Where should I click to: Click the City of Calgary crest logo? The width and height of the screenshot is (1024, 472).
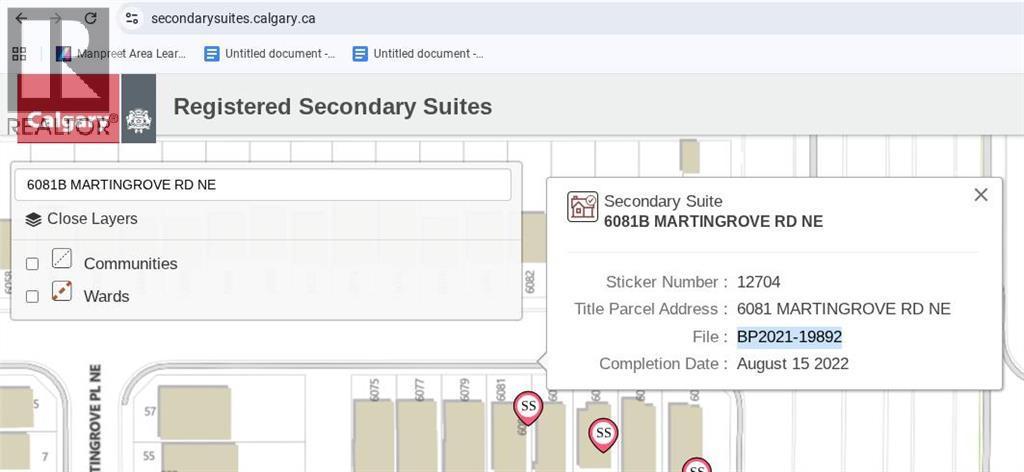point(139,119)
